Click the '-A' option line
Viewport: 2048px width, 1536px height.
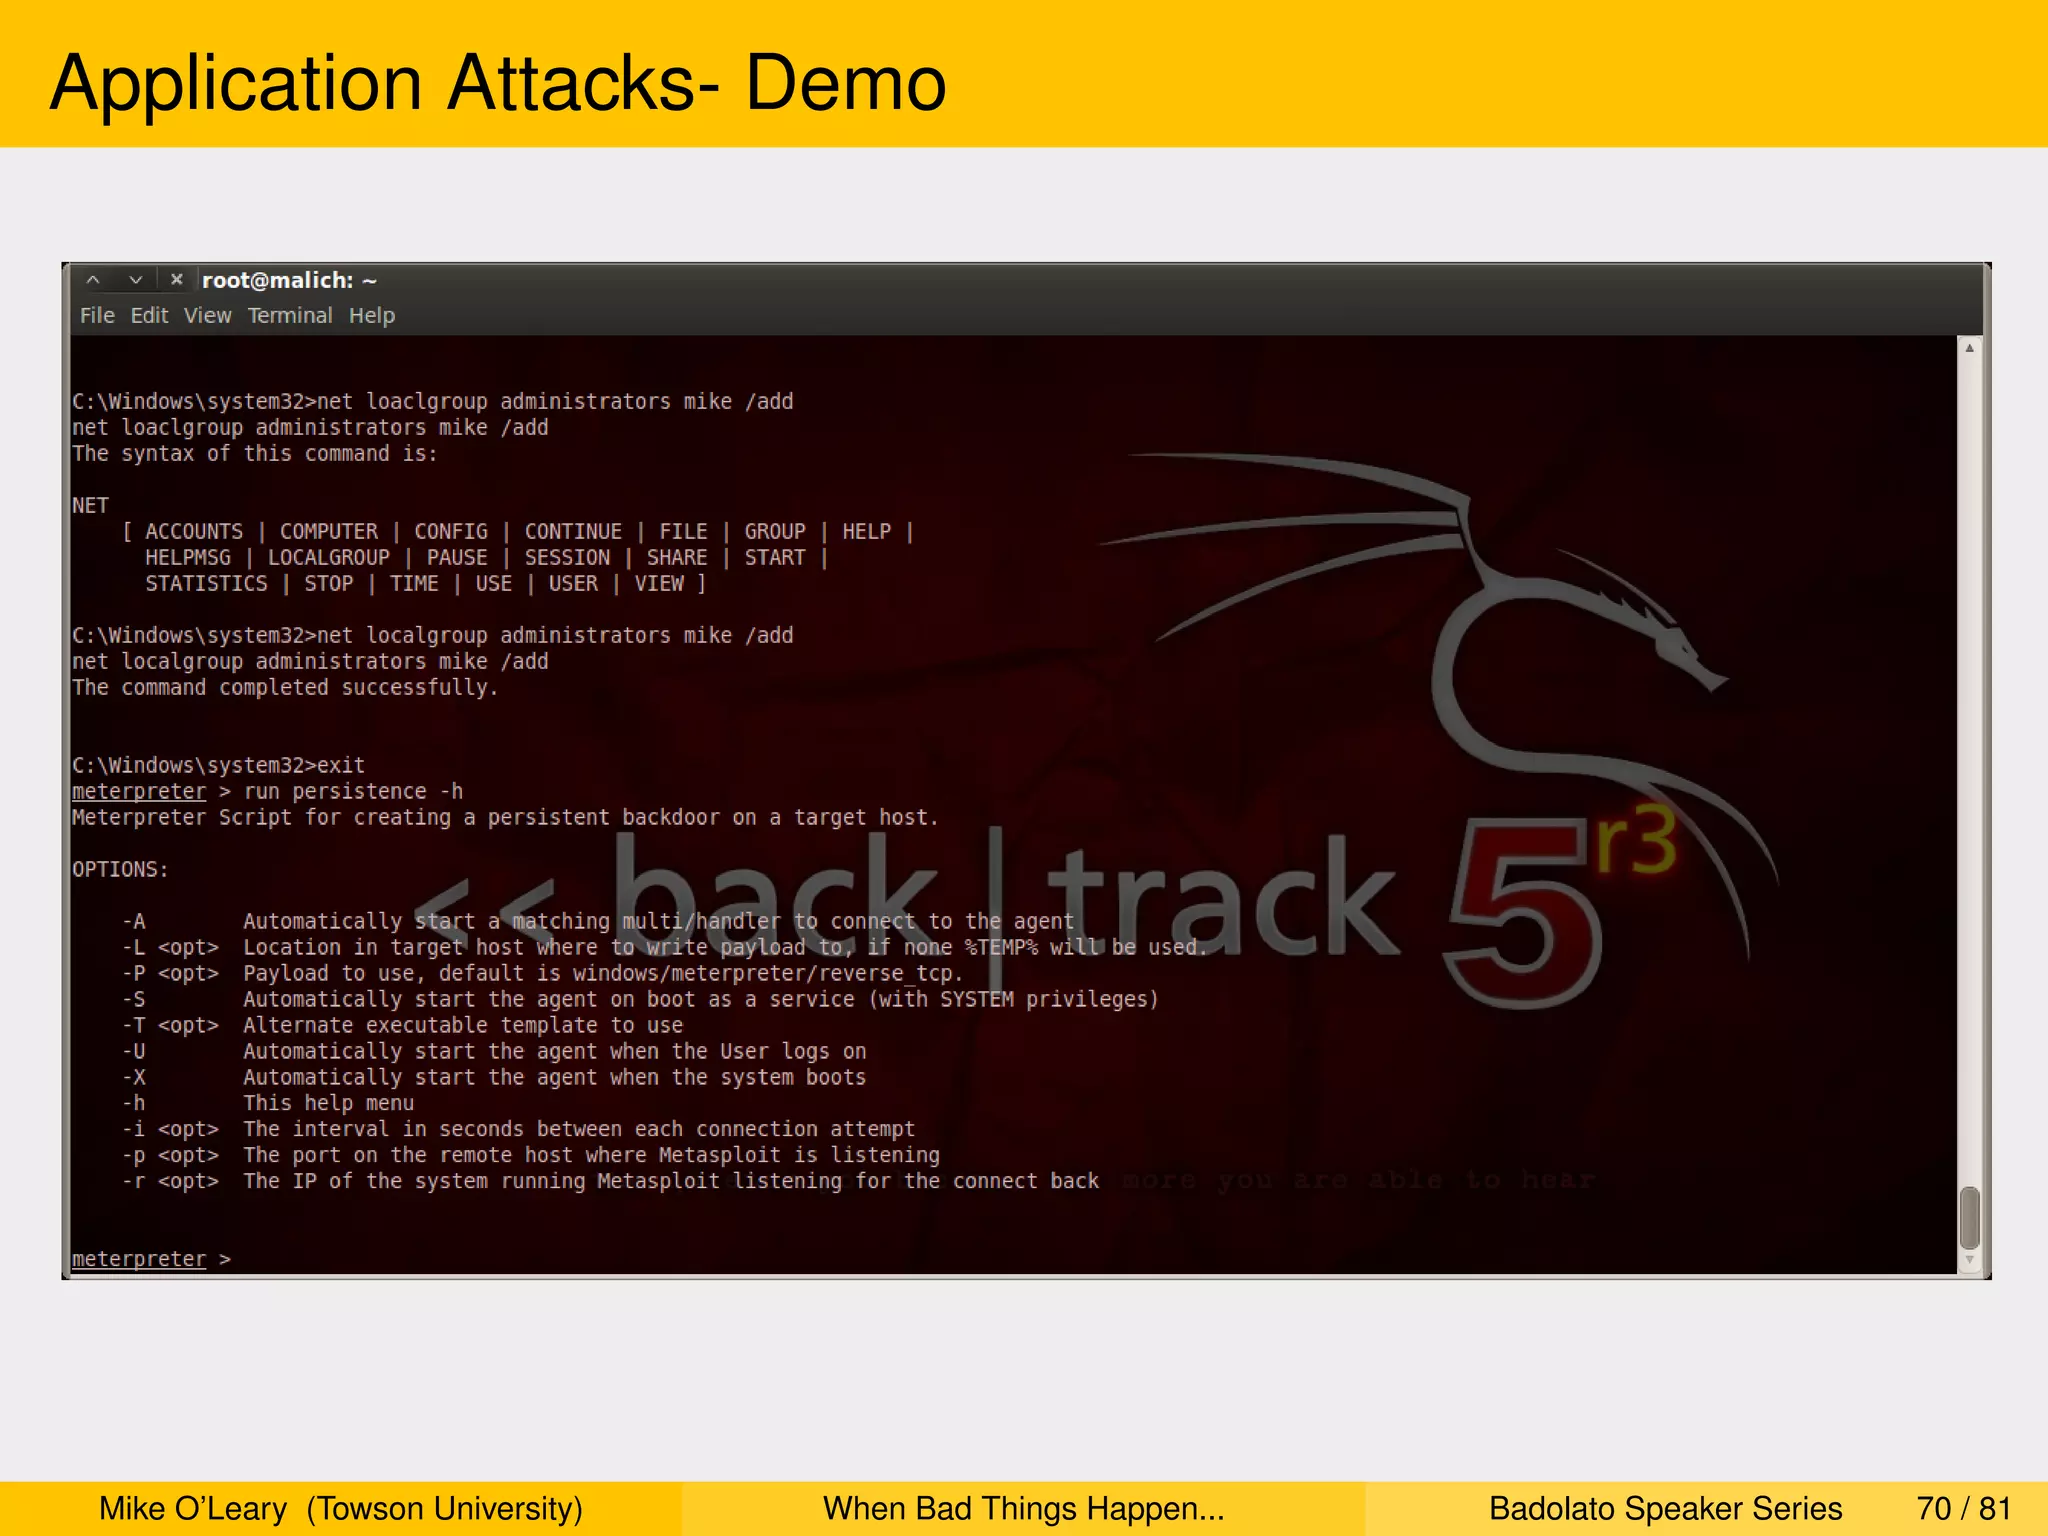(x=598, y=921)
